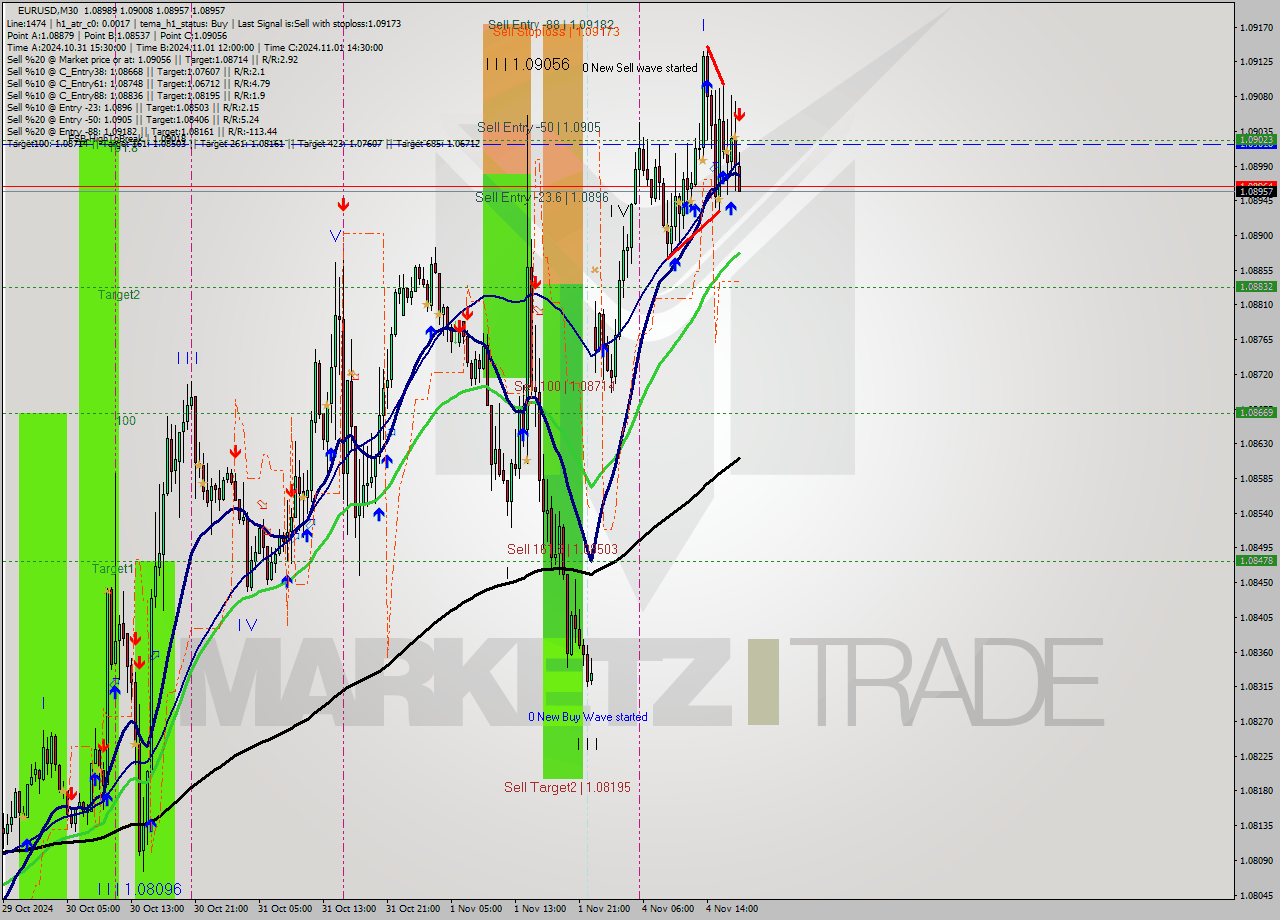Click the current price tag 1.08957
This screenshot has width=1280, height=920.
coord(1256,191)
